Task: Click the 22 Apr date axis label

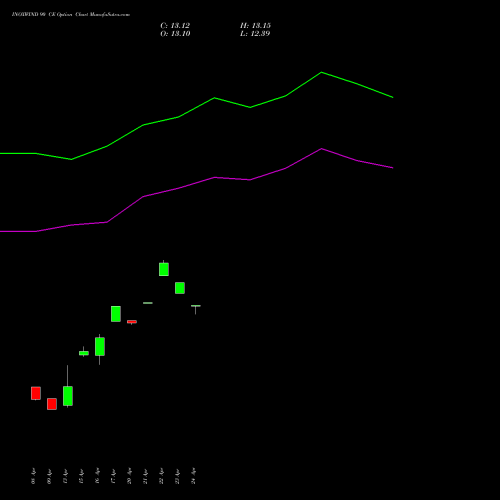Action: (x=161, y=476)
